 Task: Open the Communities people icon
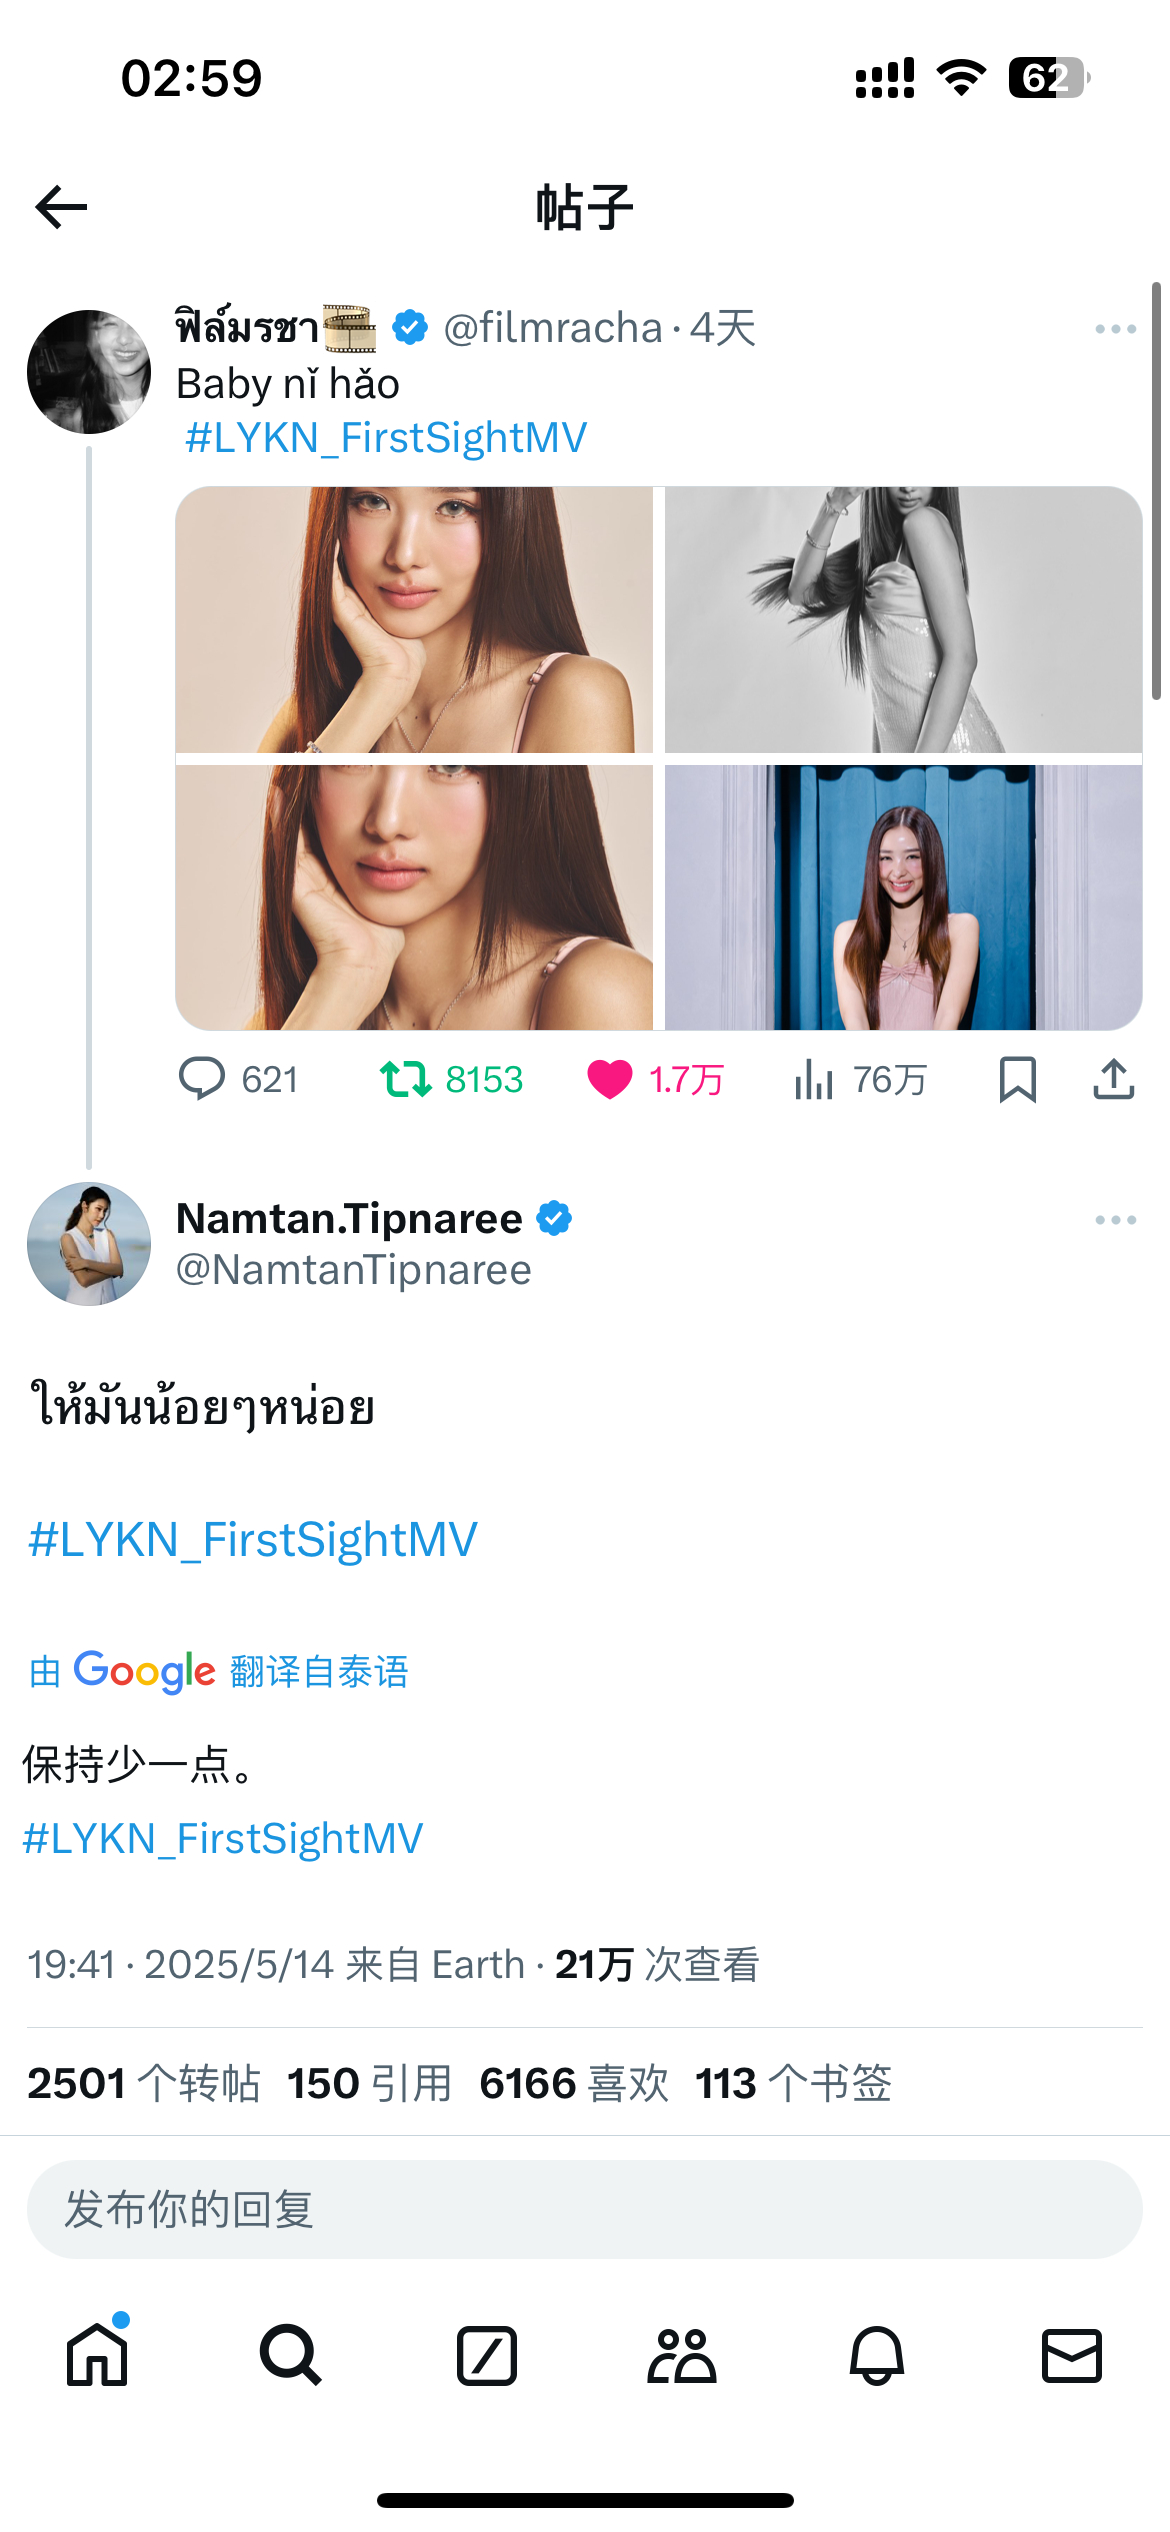[682, 2356]
